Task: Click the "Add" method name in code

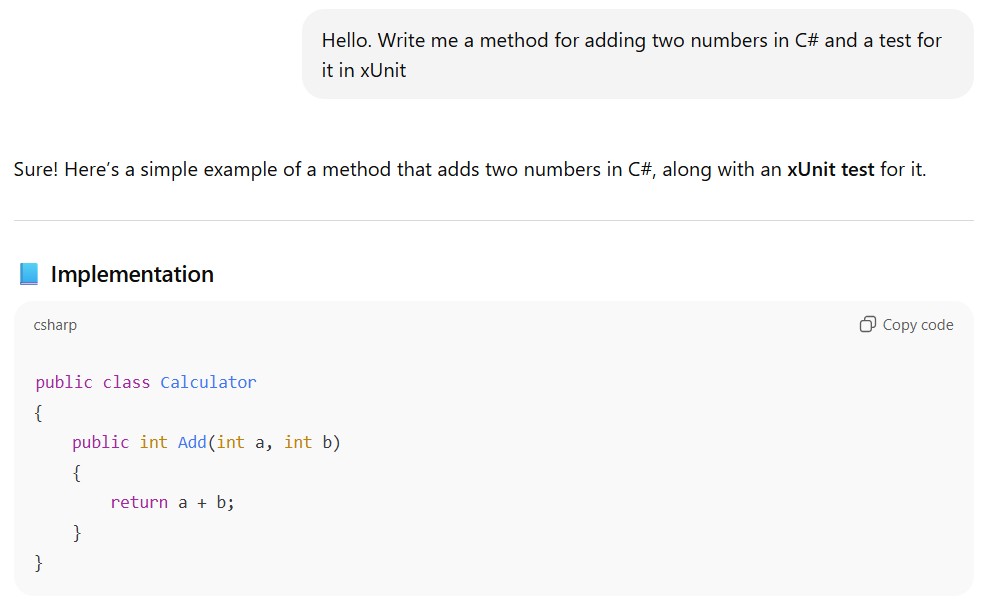Action: pos(192,442)
